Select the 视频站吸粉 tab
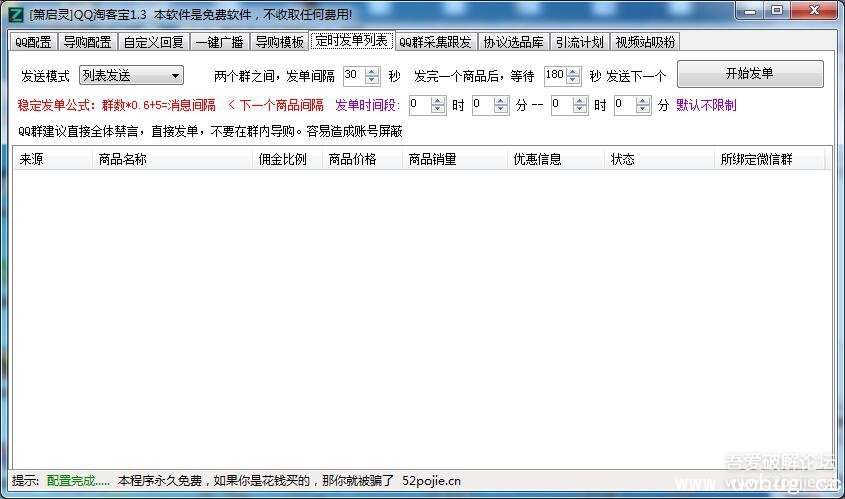Viewport: 845px width, 499px height. click(x=645, y=42)
